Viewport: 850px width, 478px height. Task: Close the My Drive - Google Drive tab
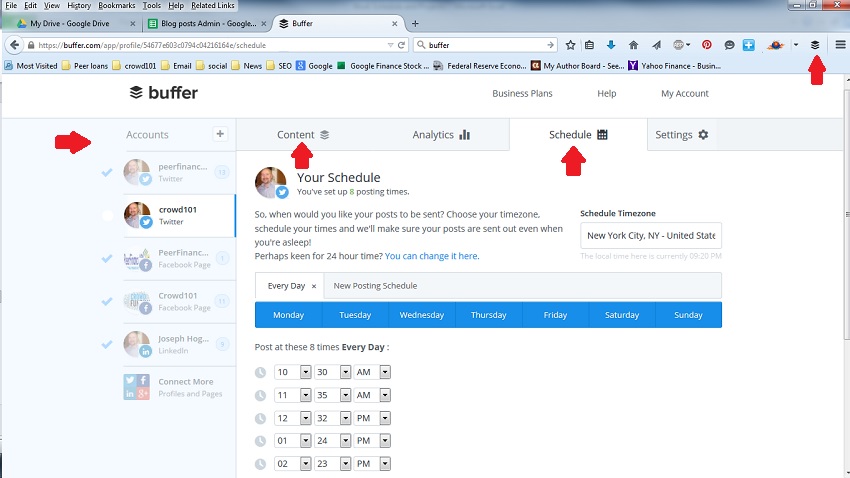[133, 23]
